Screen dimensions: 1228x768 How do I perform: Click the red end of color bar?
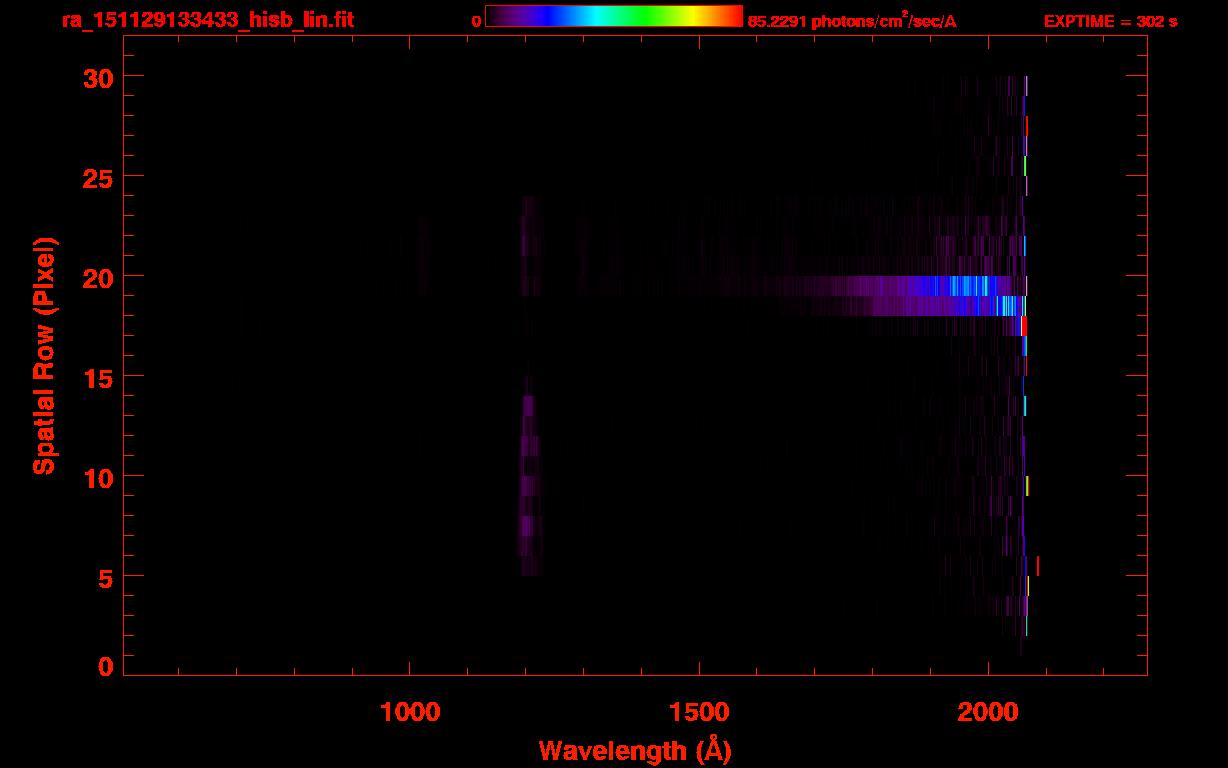coord(729,16)
